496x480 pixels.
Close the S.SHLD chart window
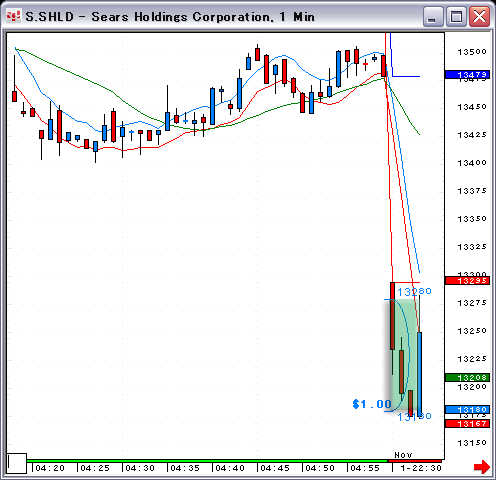pos(479,16)
